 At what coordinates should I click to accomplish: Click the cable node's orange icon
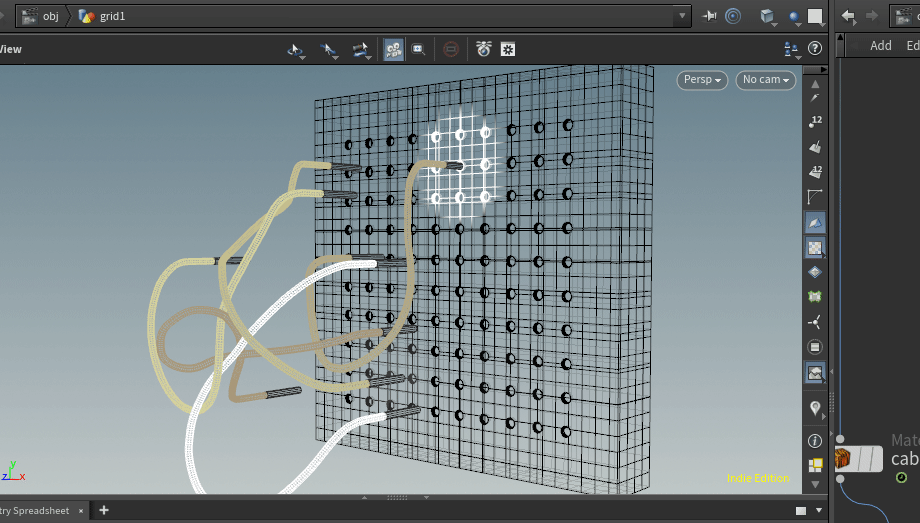click(x=843, y=458)
